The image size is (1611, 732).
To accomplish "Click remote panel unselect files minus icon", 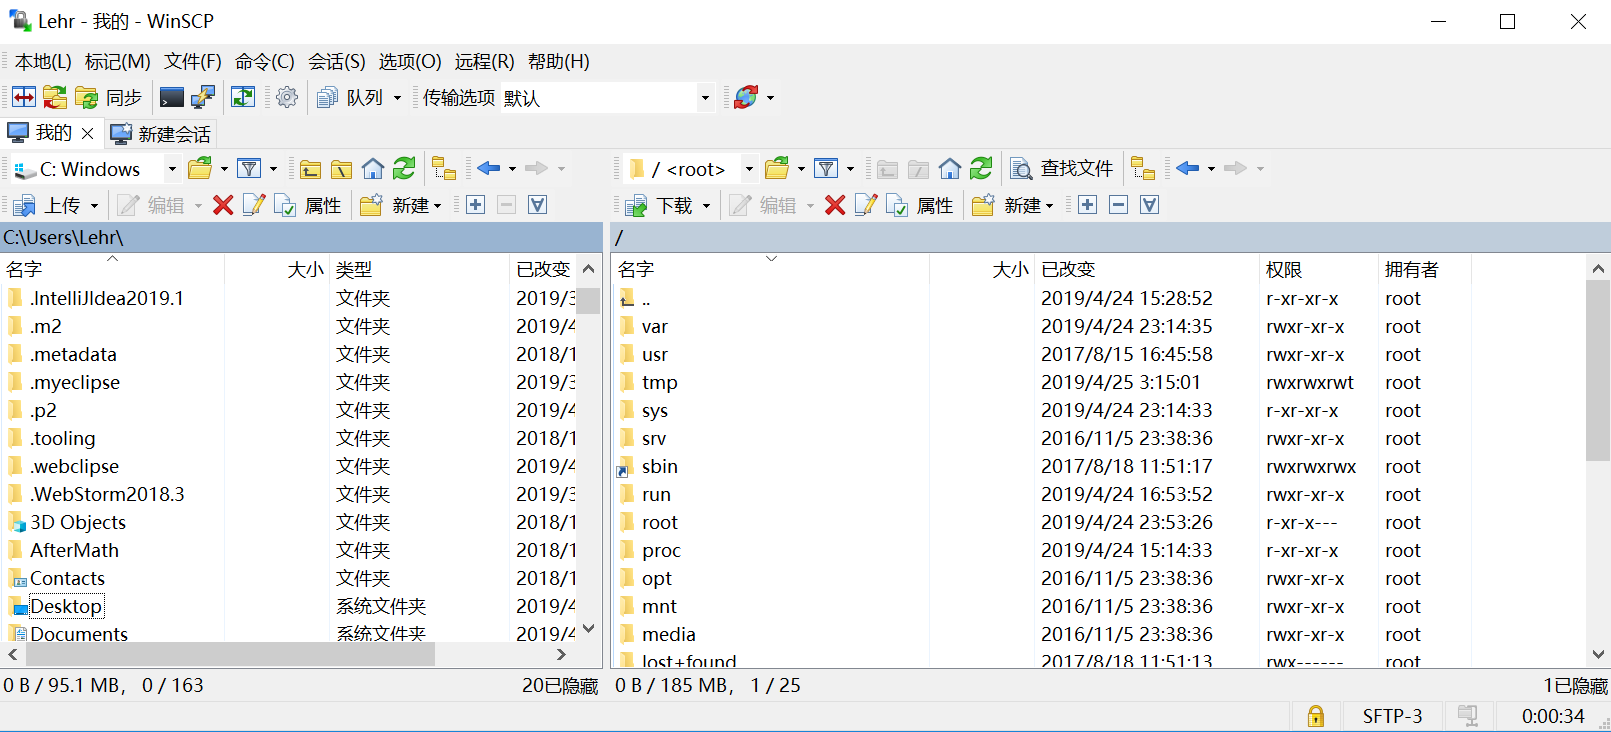I will click(x=1119, y=205).
